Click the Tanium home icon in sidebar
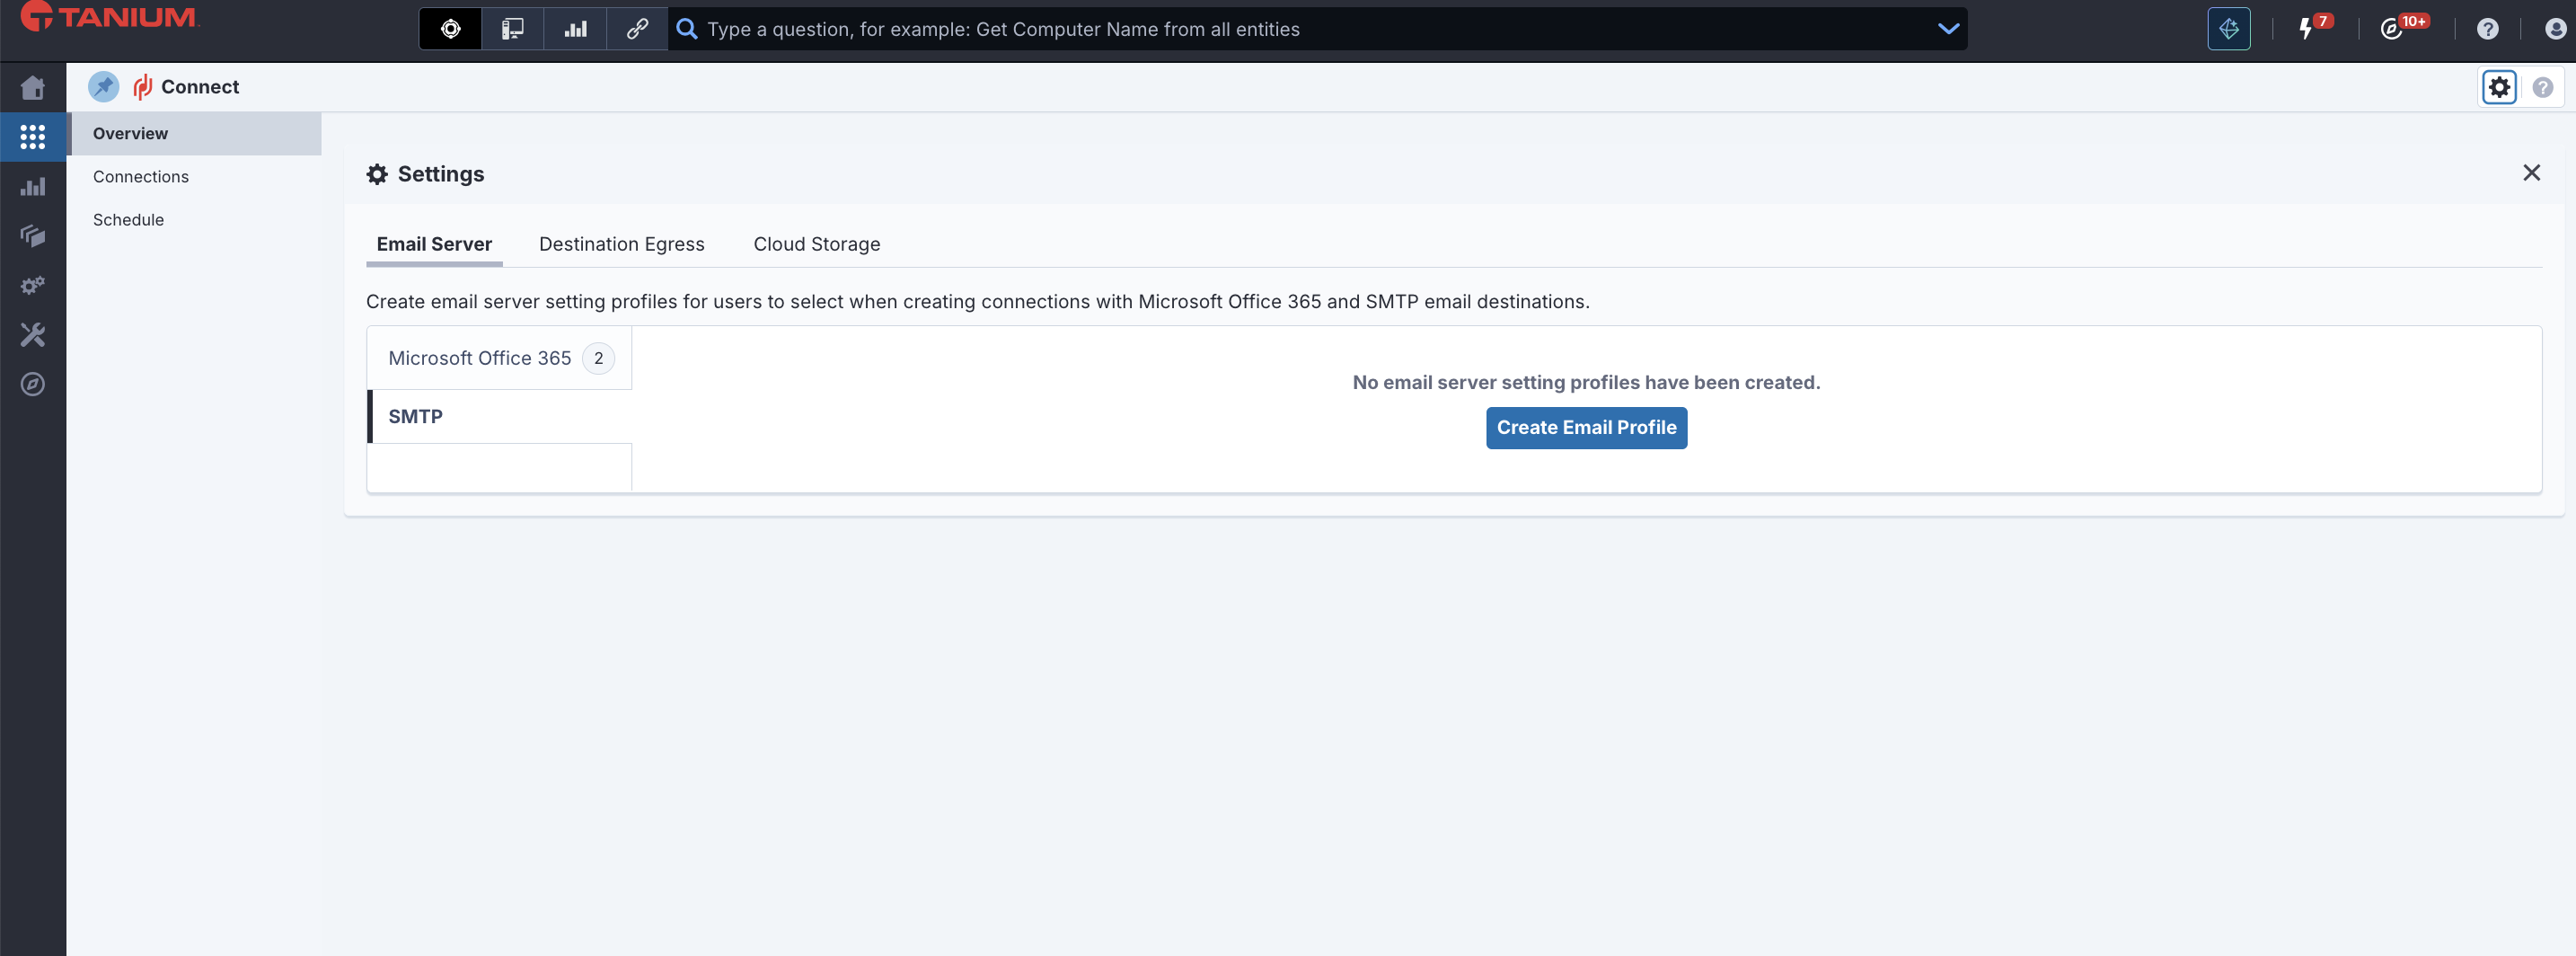This screenshot has width=2576, height=956. pos(32,88)
